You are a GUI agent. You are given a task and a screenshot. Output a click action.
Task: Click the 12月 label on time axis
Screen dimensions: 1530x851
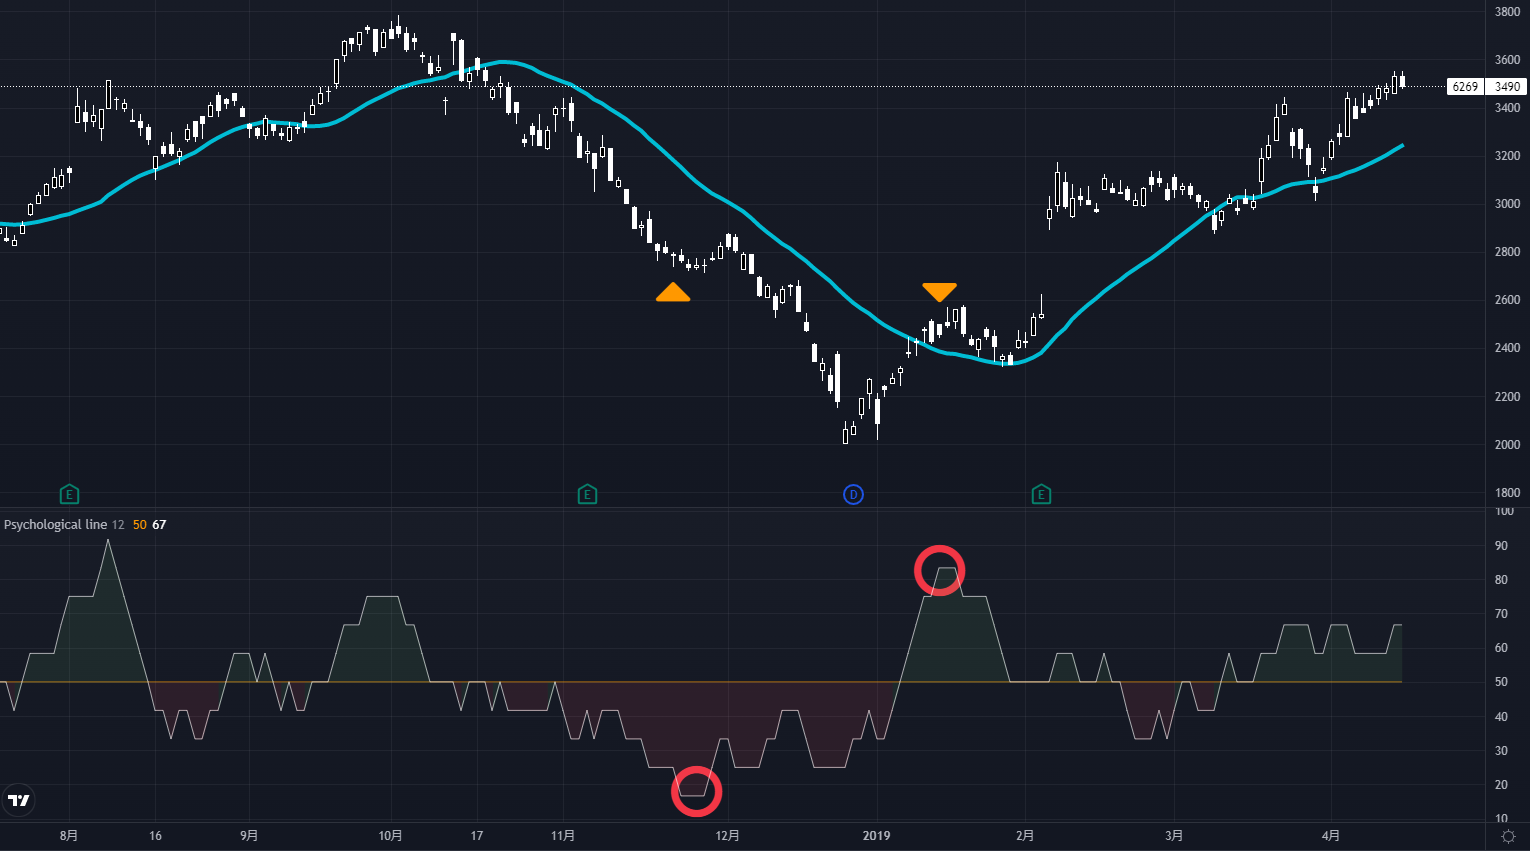pos(727,836)
